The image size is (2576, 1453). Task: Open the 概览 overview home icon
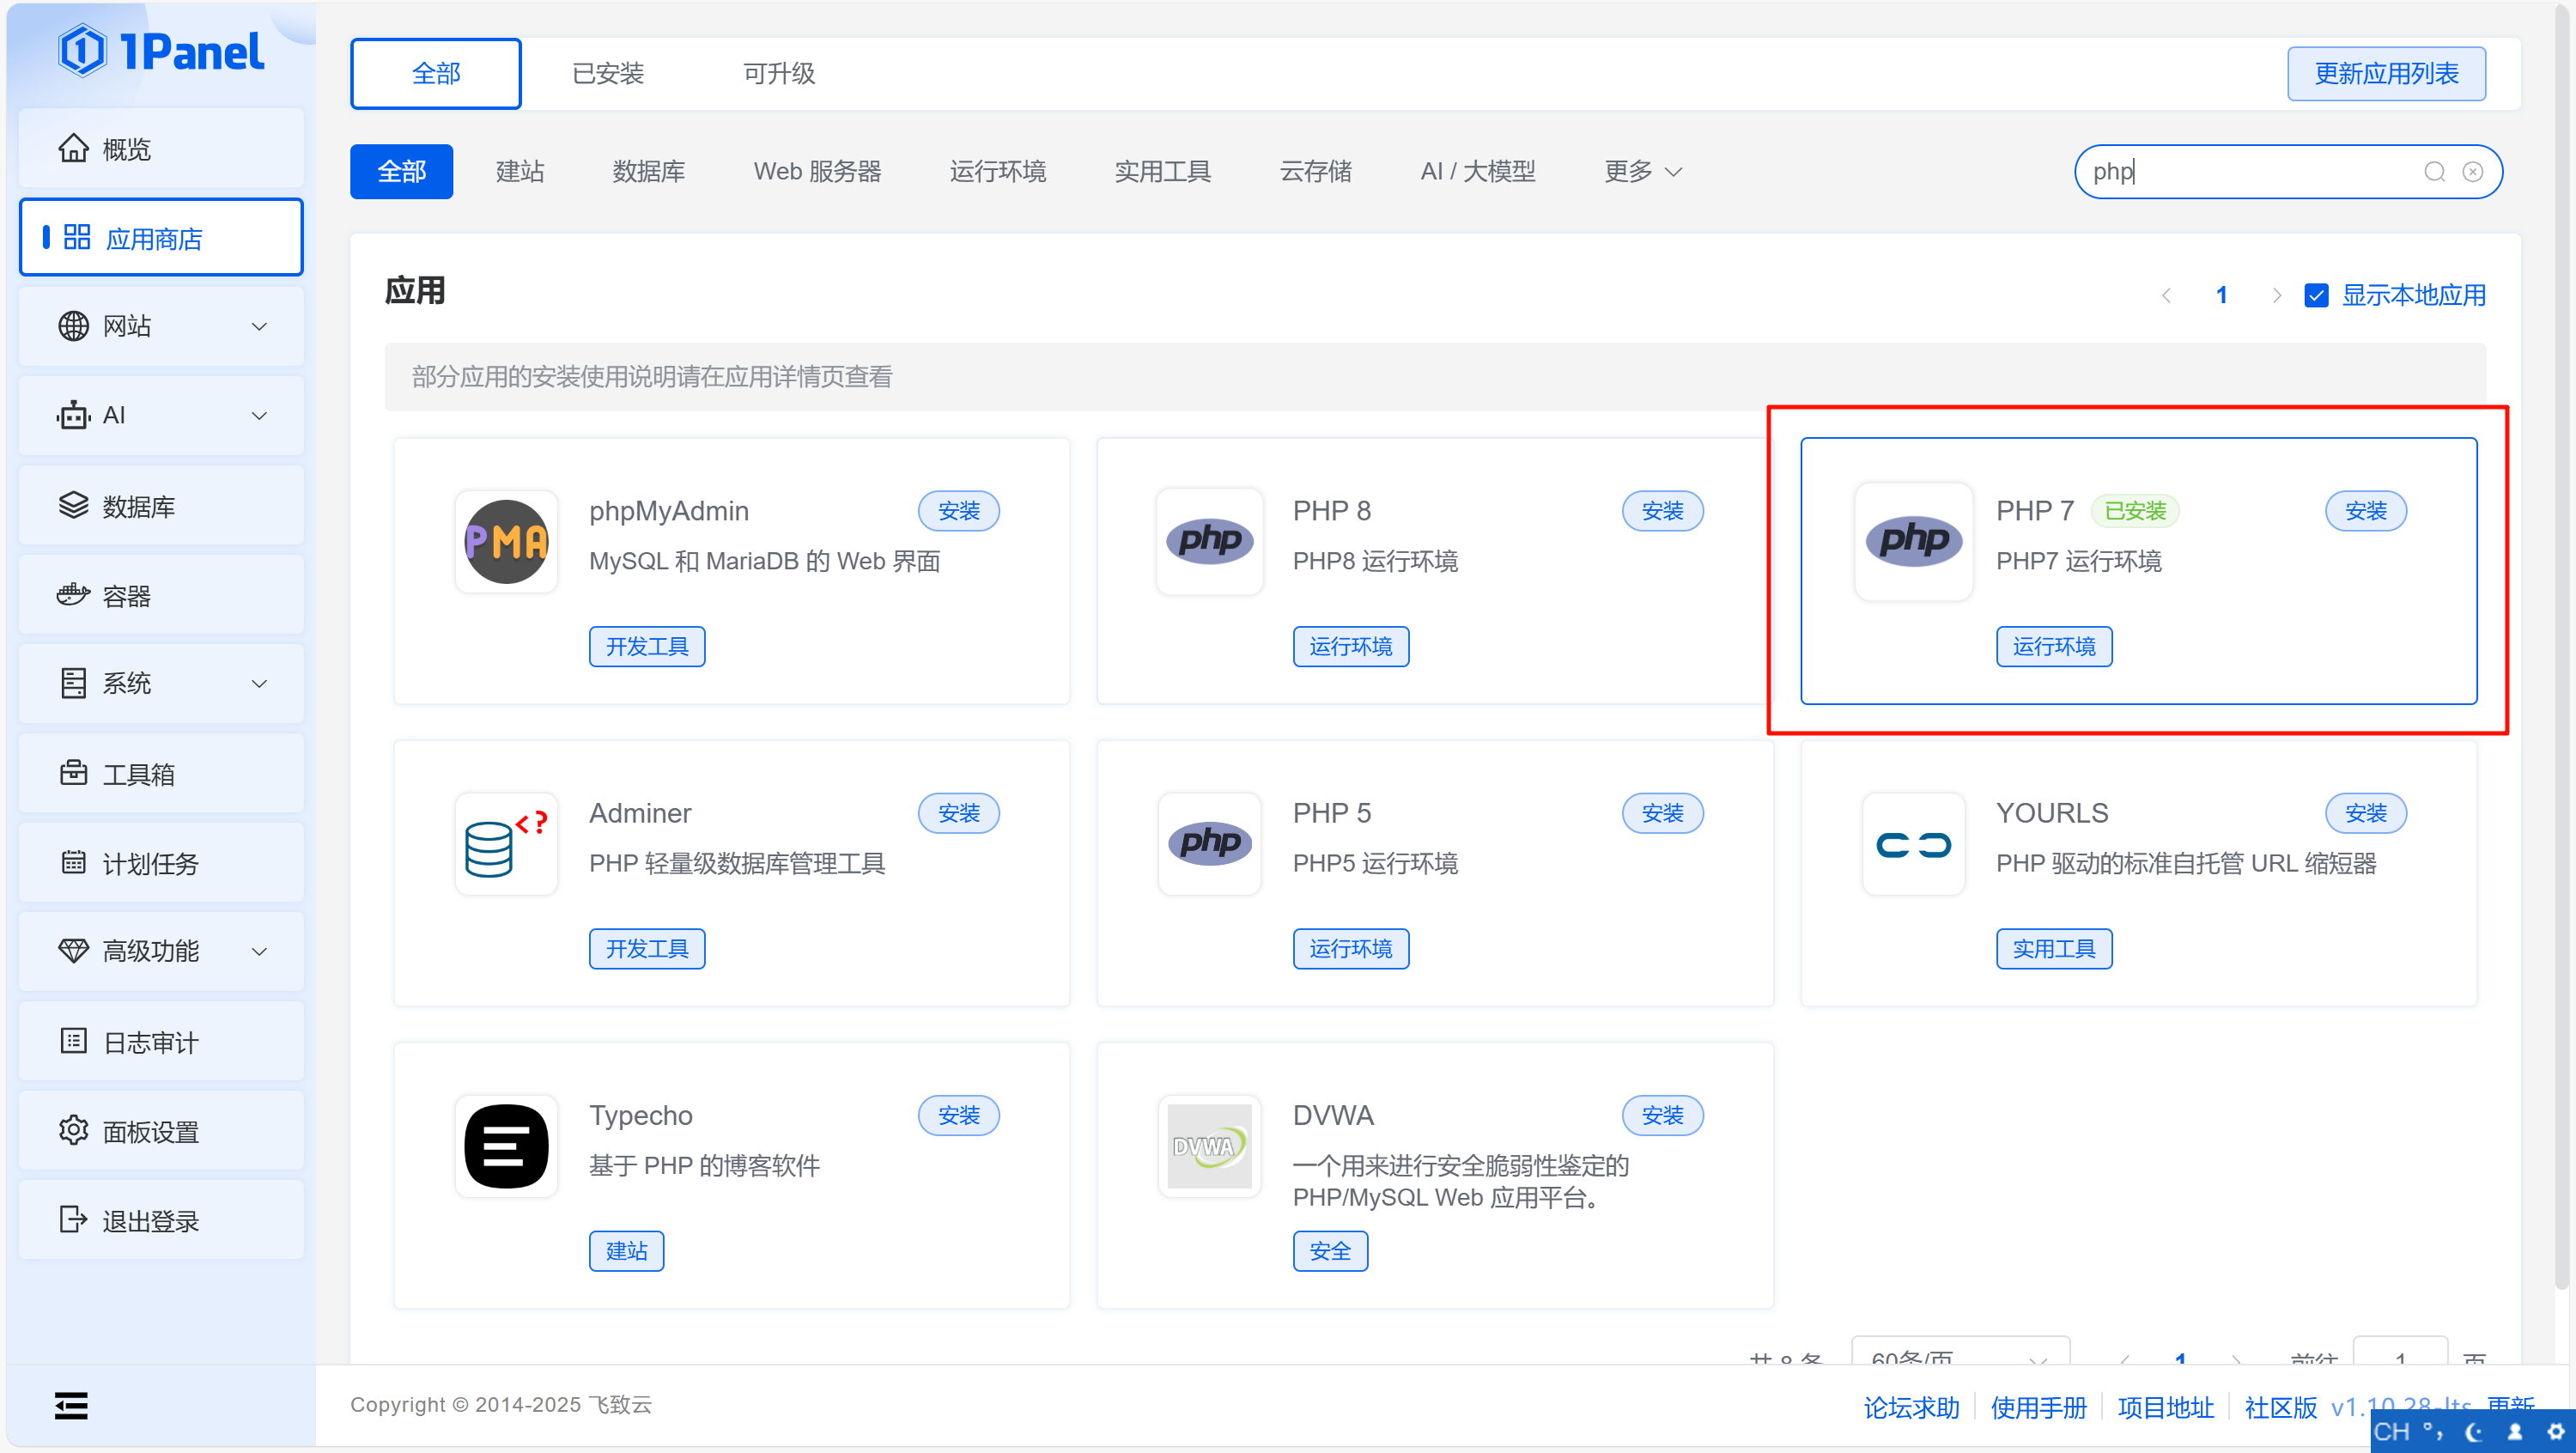73,148
